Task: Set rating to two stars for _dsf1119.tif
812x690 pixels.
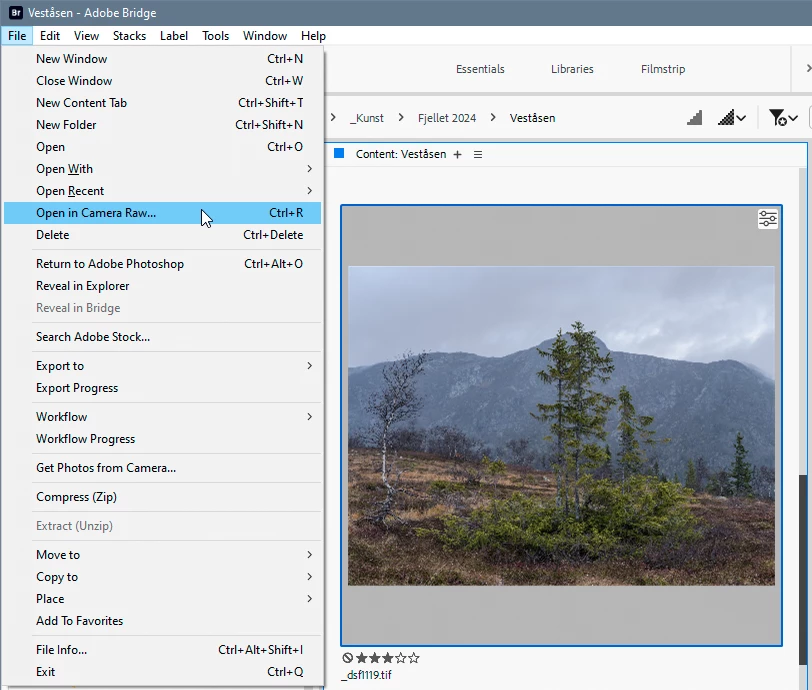Action: pyautogui.click(x=374, y=658)
